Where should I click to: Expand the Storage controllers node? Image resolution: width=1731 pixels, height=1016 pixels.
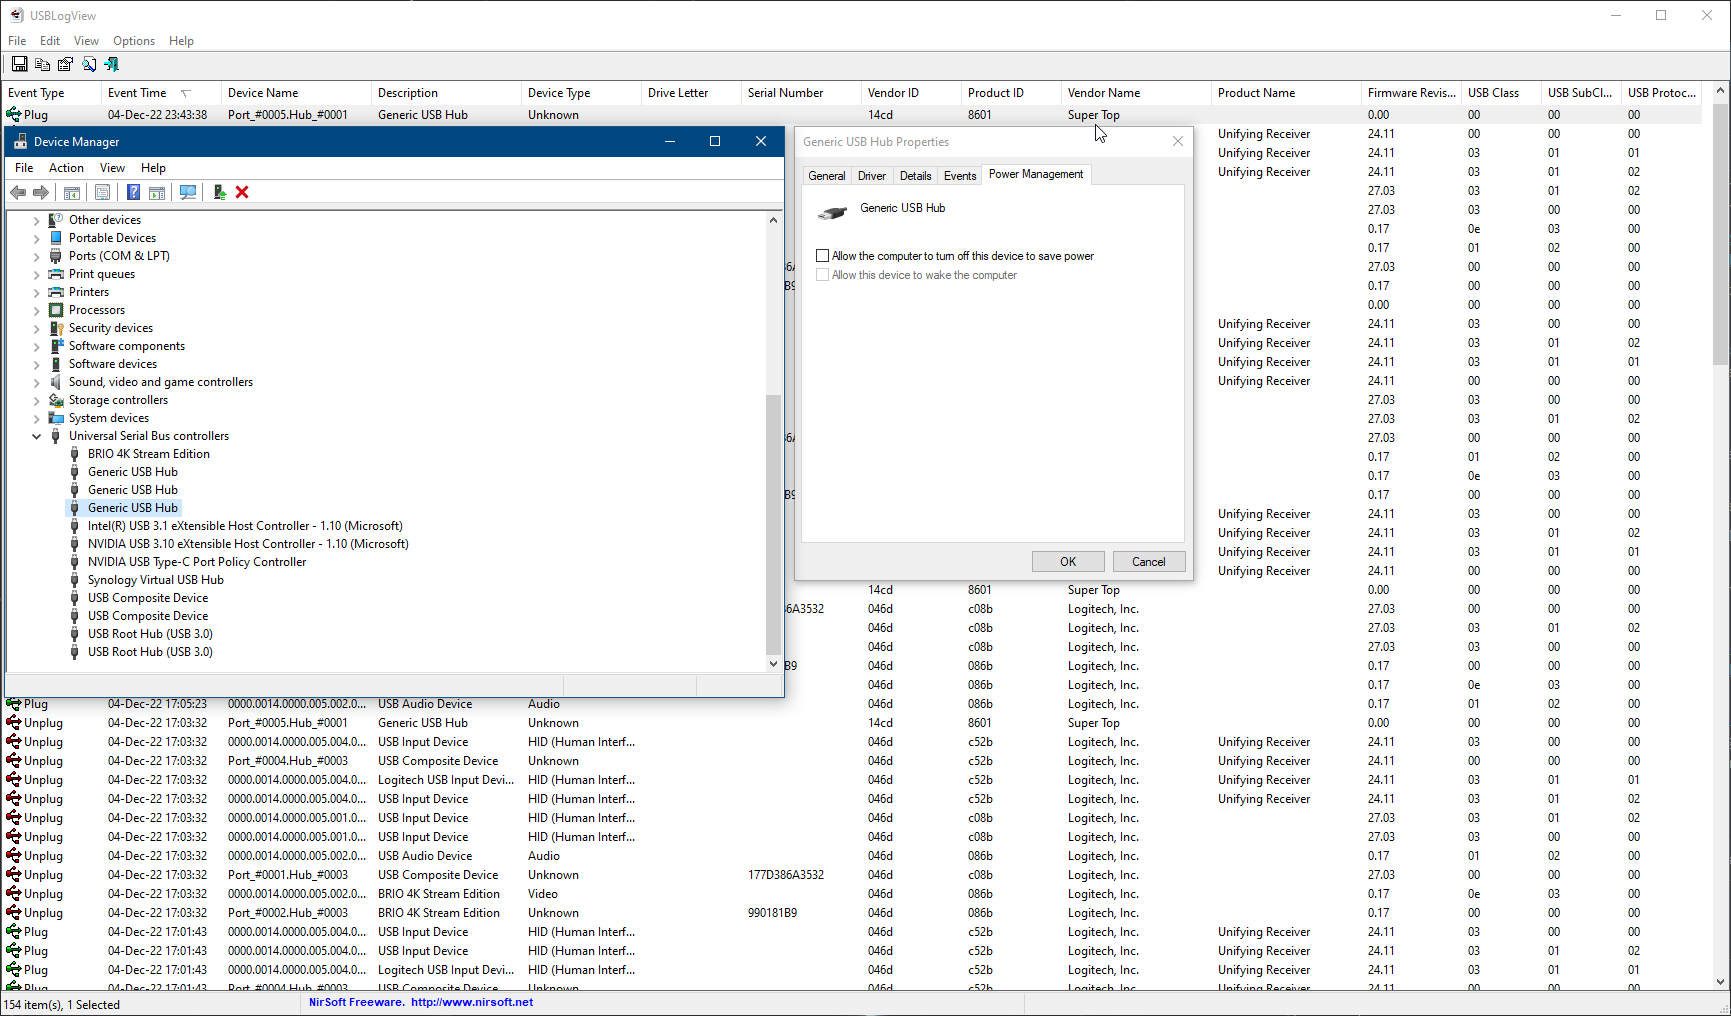pyautogui.click(x=37, y=400)
